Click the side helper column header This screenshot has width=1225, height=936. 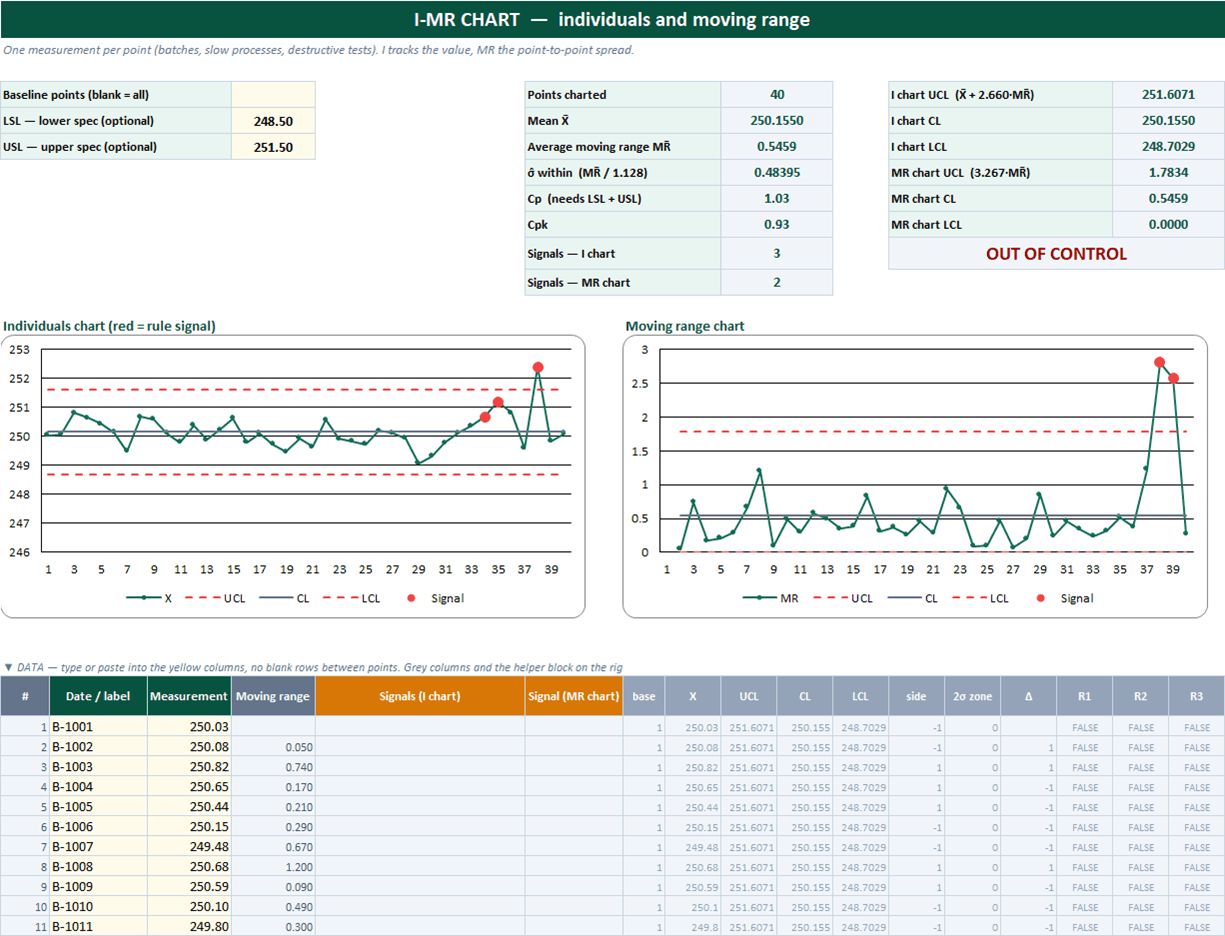(x=916, y=696)
